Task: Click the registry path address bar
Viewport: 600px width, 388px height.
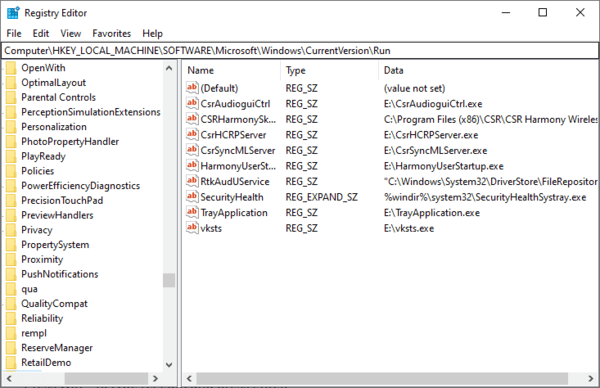Action: (300, 51)
